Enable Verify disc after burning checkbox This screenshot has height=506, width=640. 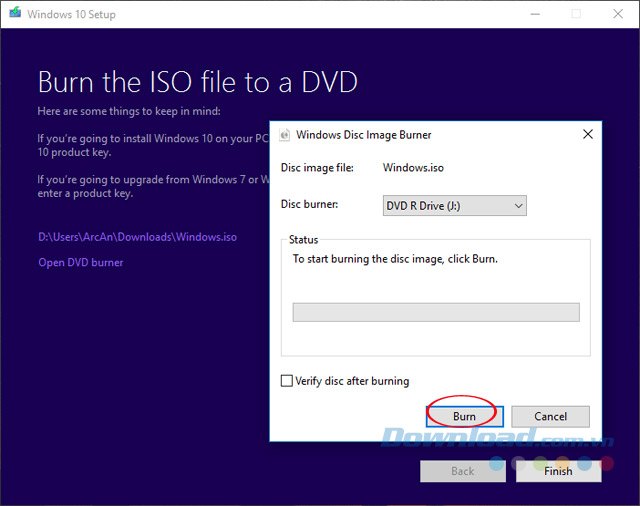point(287,381)
